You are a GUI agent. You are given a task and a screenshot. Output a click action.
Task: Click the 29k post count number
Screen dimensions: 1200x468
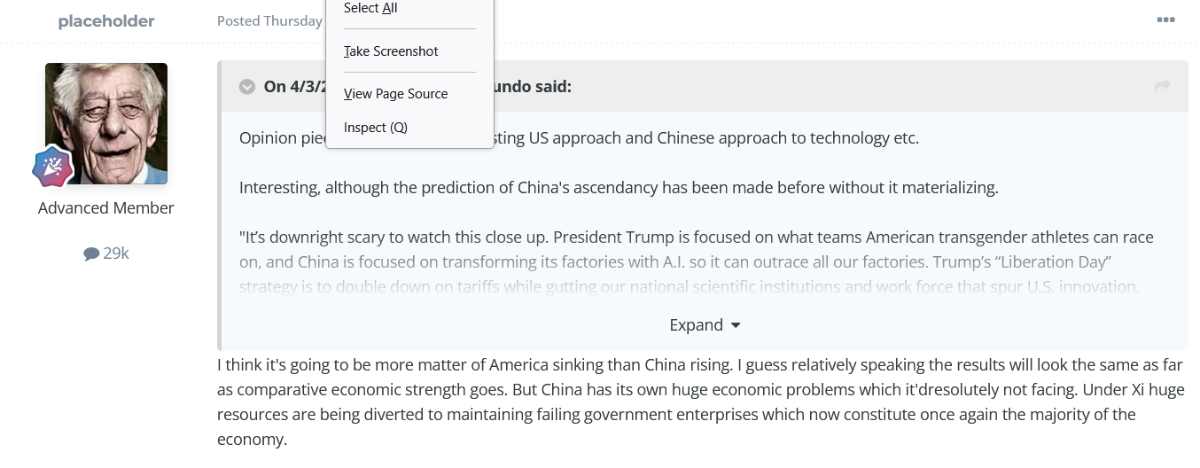tap(116, 254)
